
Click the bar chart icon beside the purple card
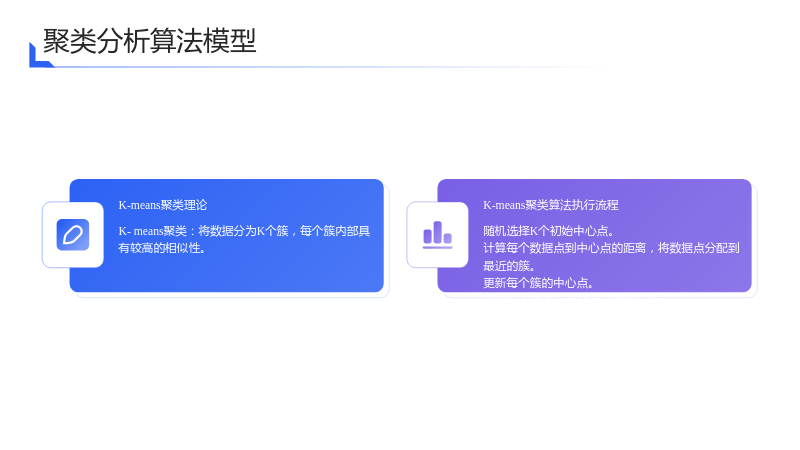point(437,235)
